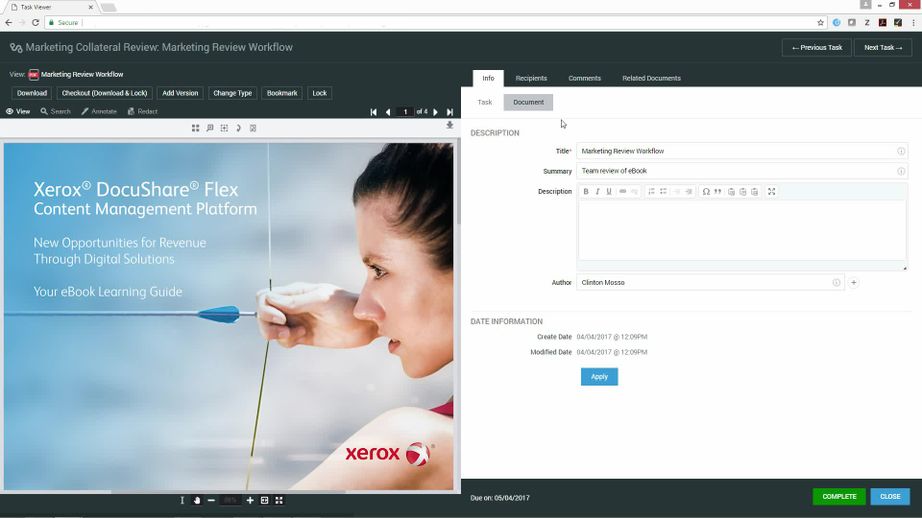Switch viewer to Search mode
Image resolution: width=922 pixels, height=518 pixels.
[56, 112]
